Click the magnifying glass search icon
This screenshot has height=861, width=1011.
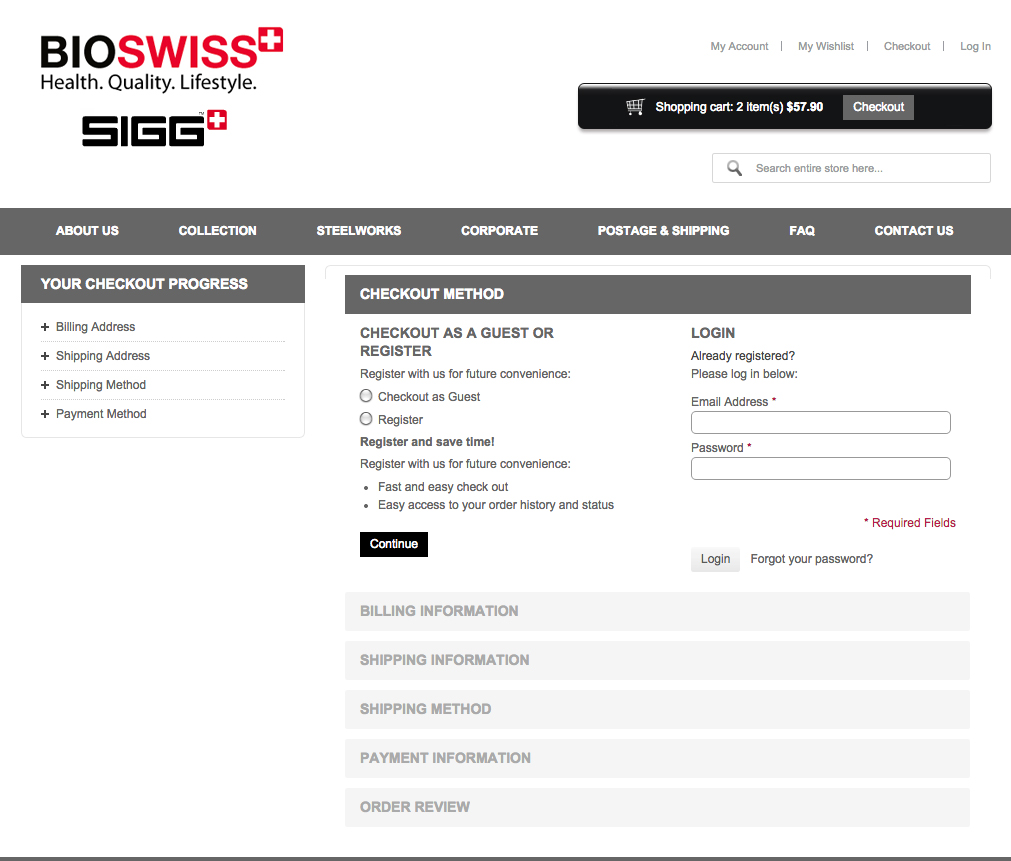click(734, 168)
